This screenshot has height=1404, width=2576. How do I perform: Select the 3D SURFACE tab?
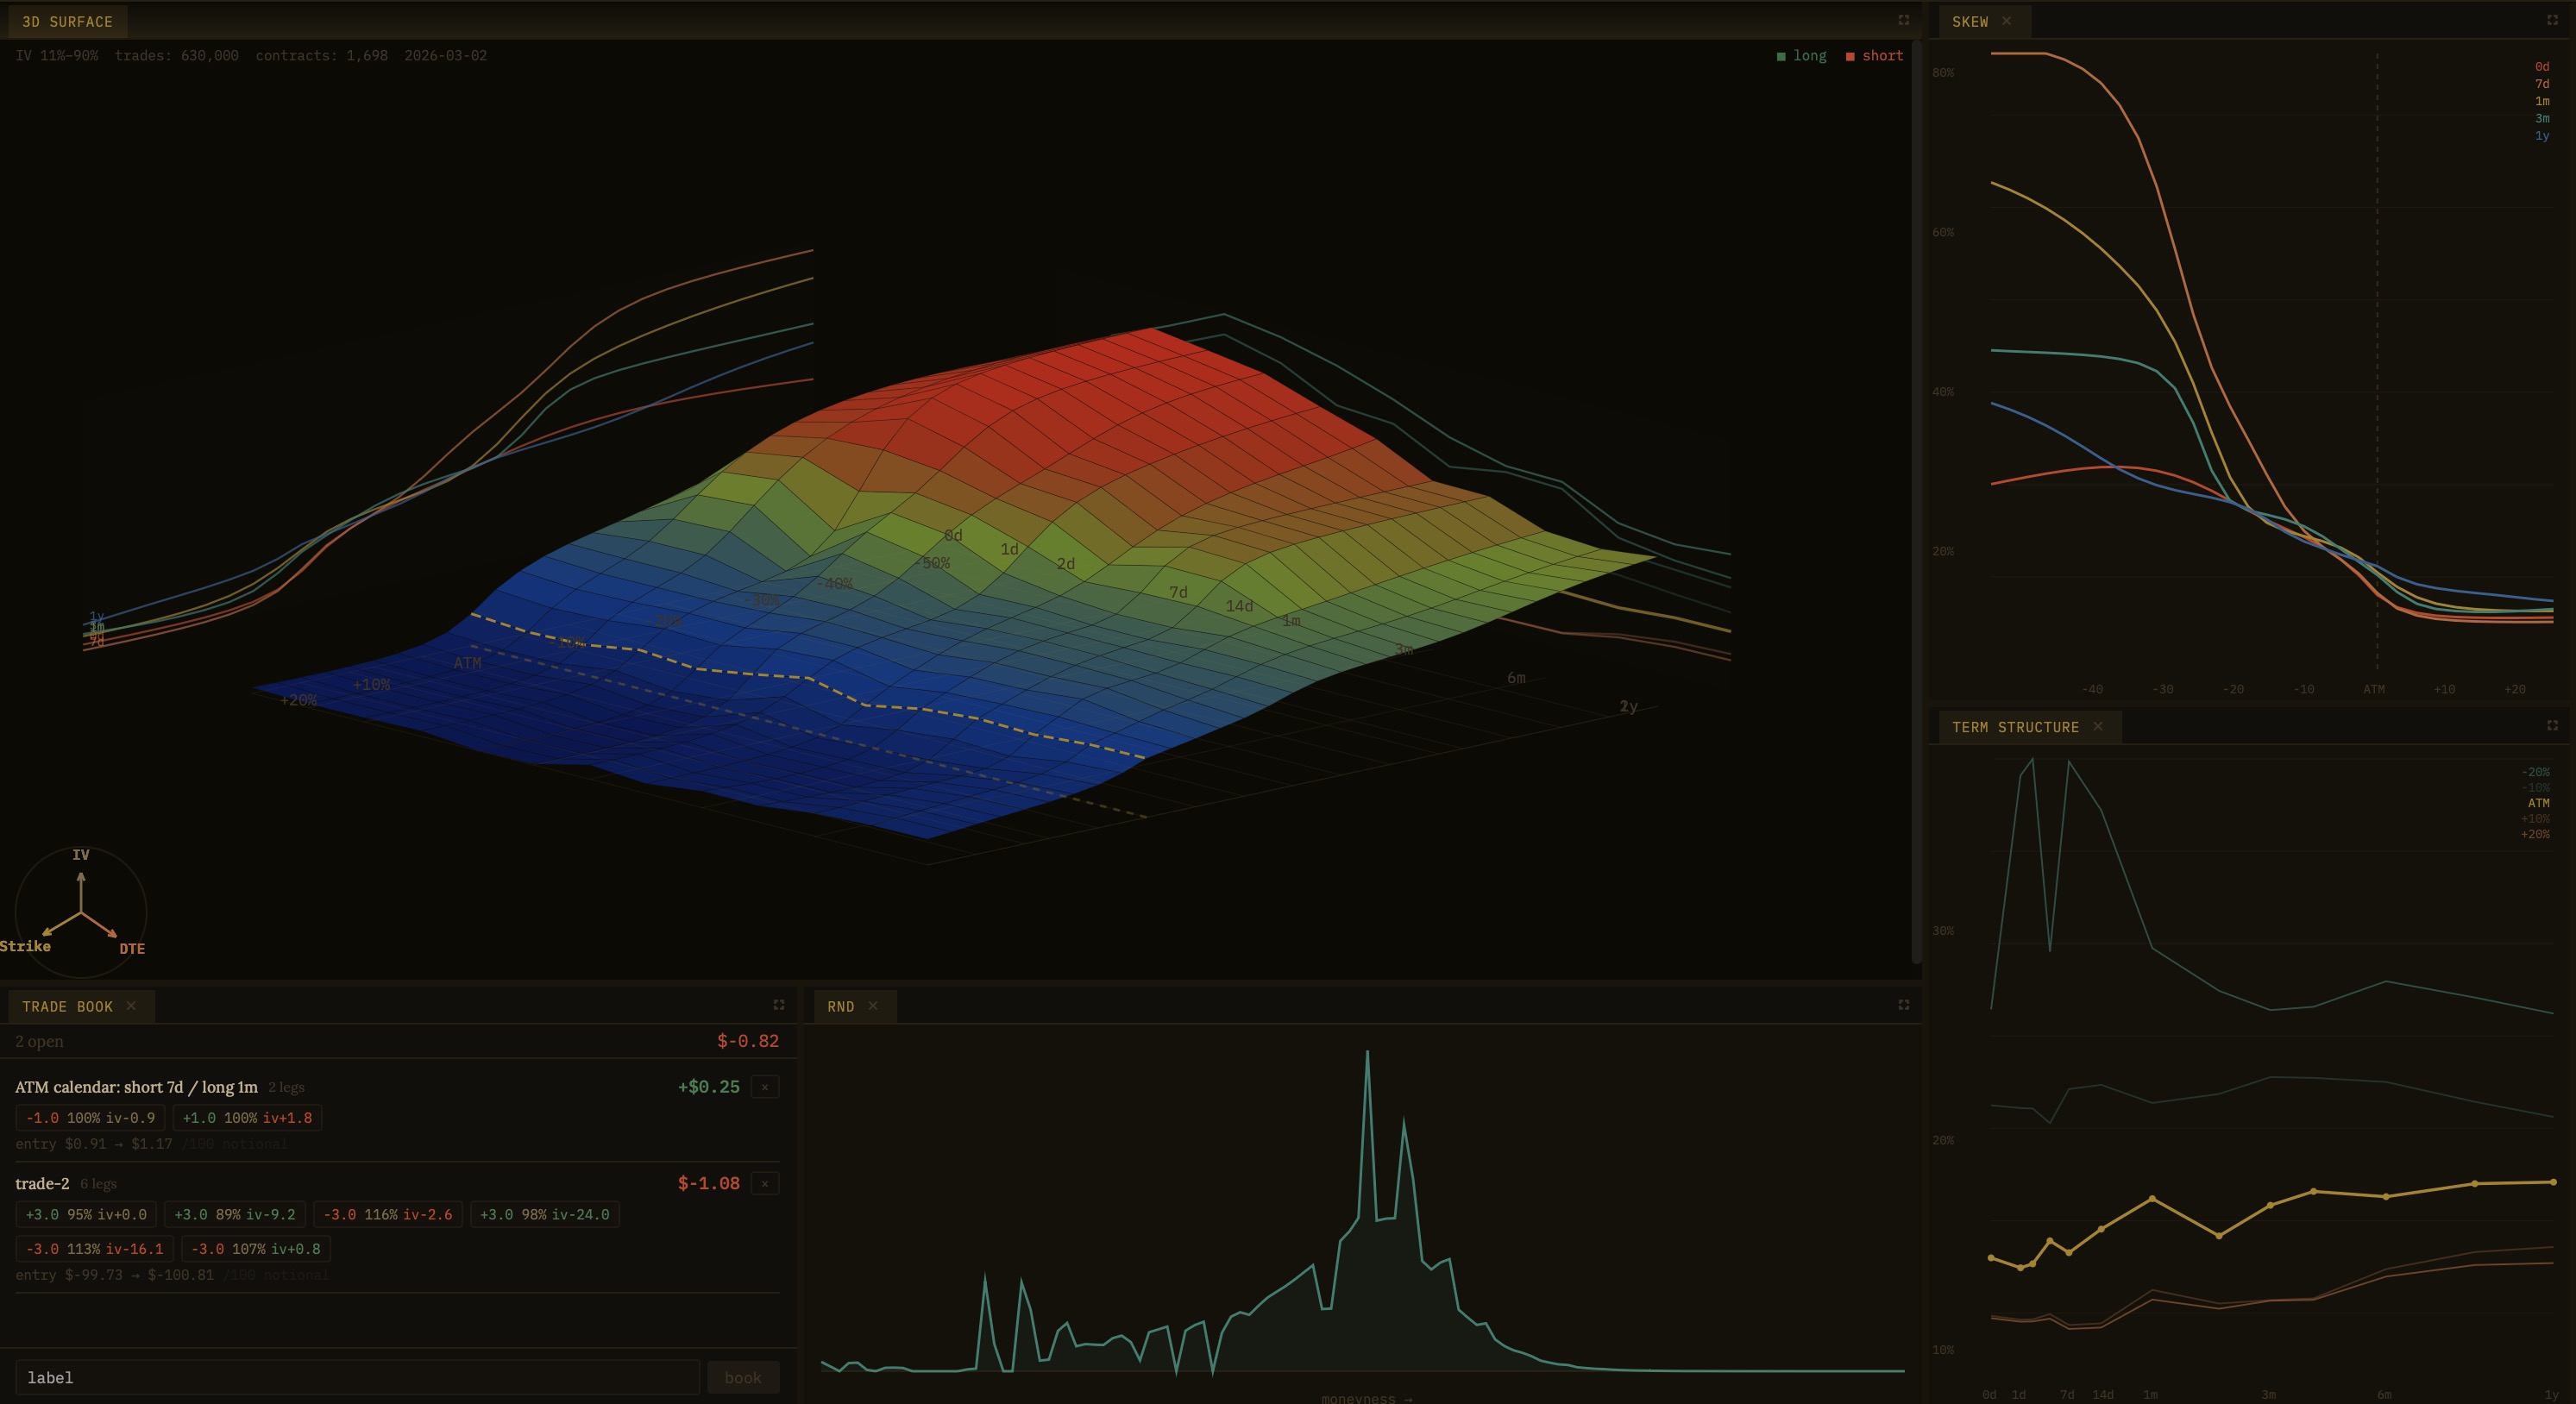coord(66,21)
